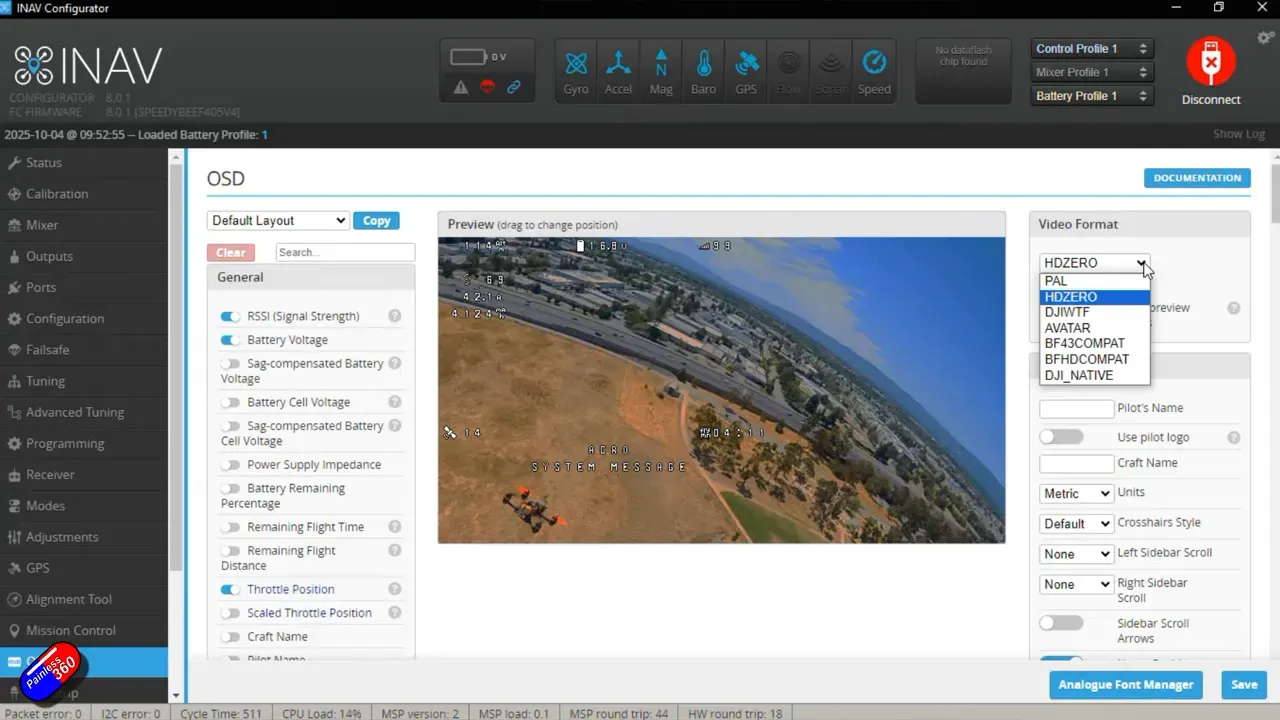Screen dimensions: 1280x720
Task: Open the Documentation button
Action: click(1197, 178)
